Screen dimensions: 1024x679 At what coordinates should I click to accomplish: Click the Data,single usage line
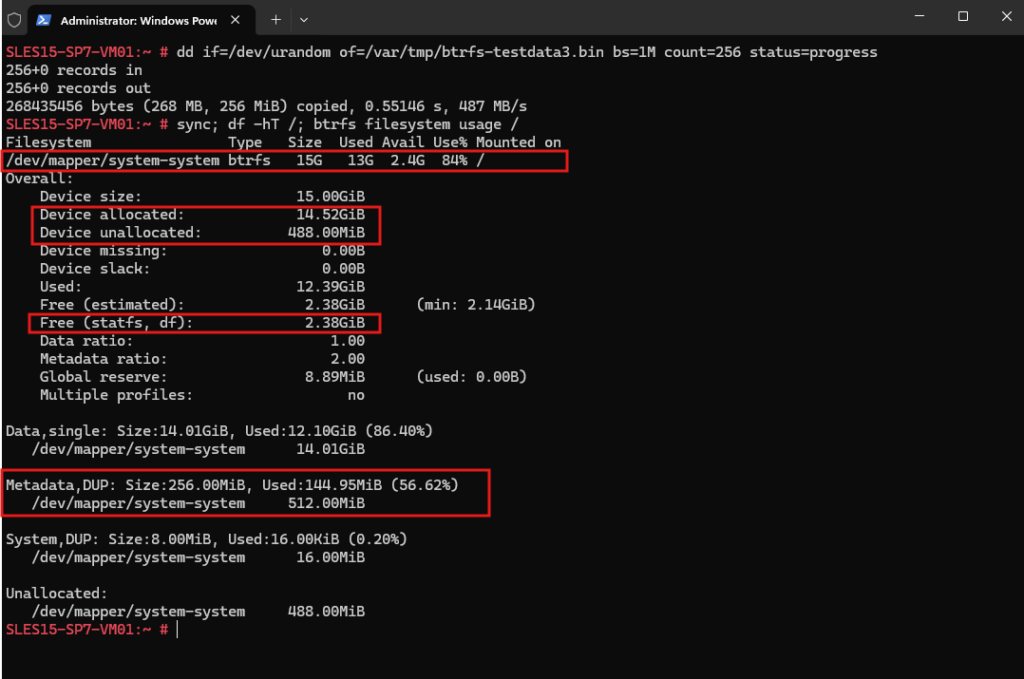click(x=219, y=431)
